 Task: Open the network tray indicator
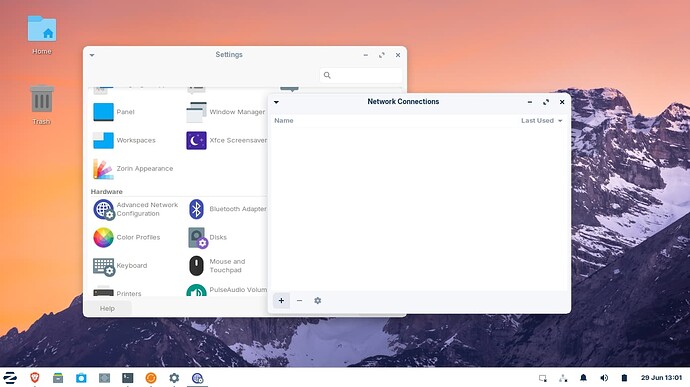coord(563,378)
